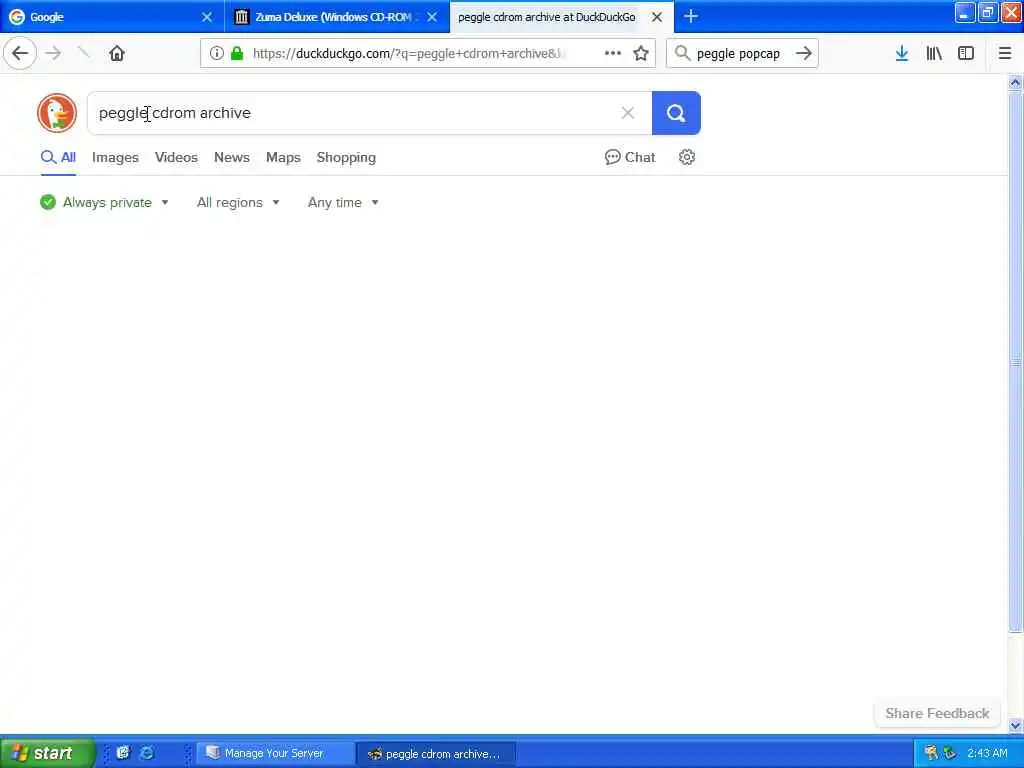Run the peggle popcap search arrow
1024x768 pixels.
tap(804, 54)
